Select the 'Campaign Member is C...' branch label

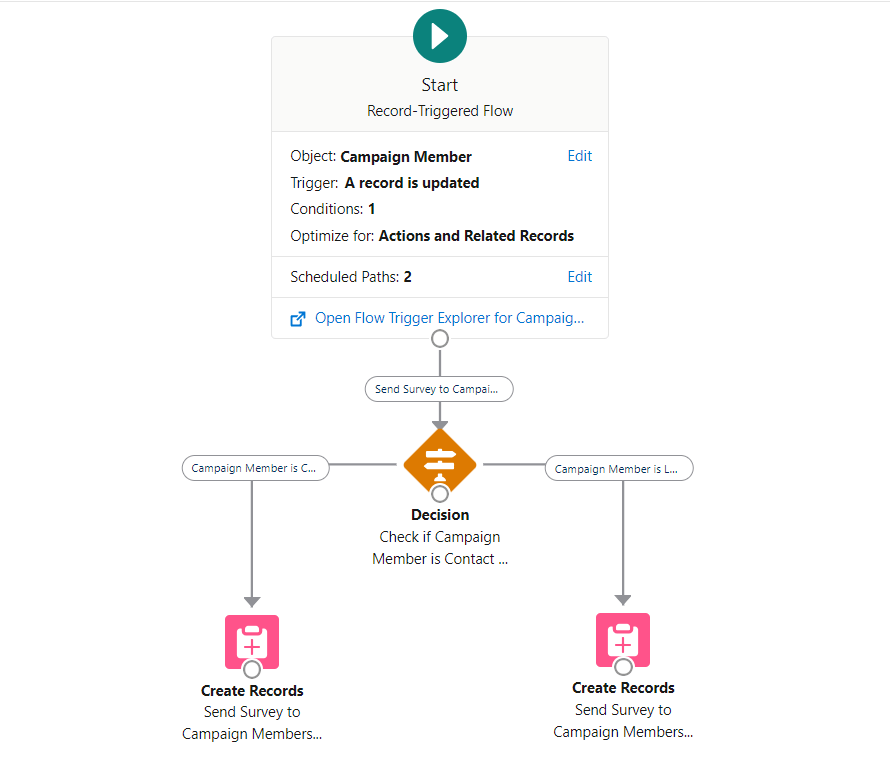coord(255,468)
